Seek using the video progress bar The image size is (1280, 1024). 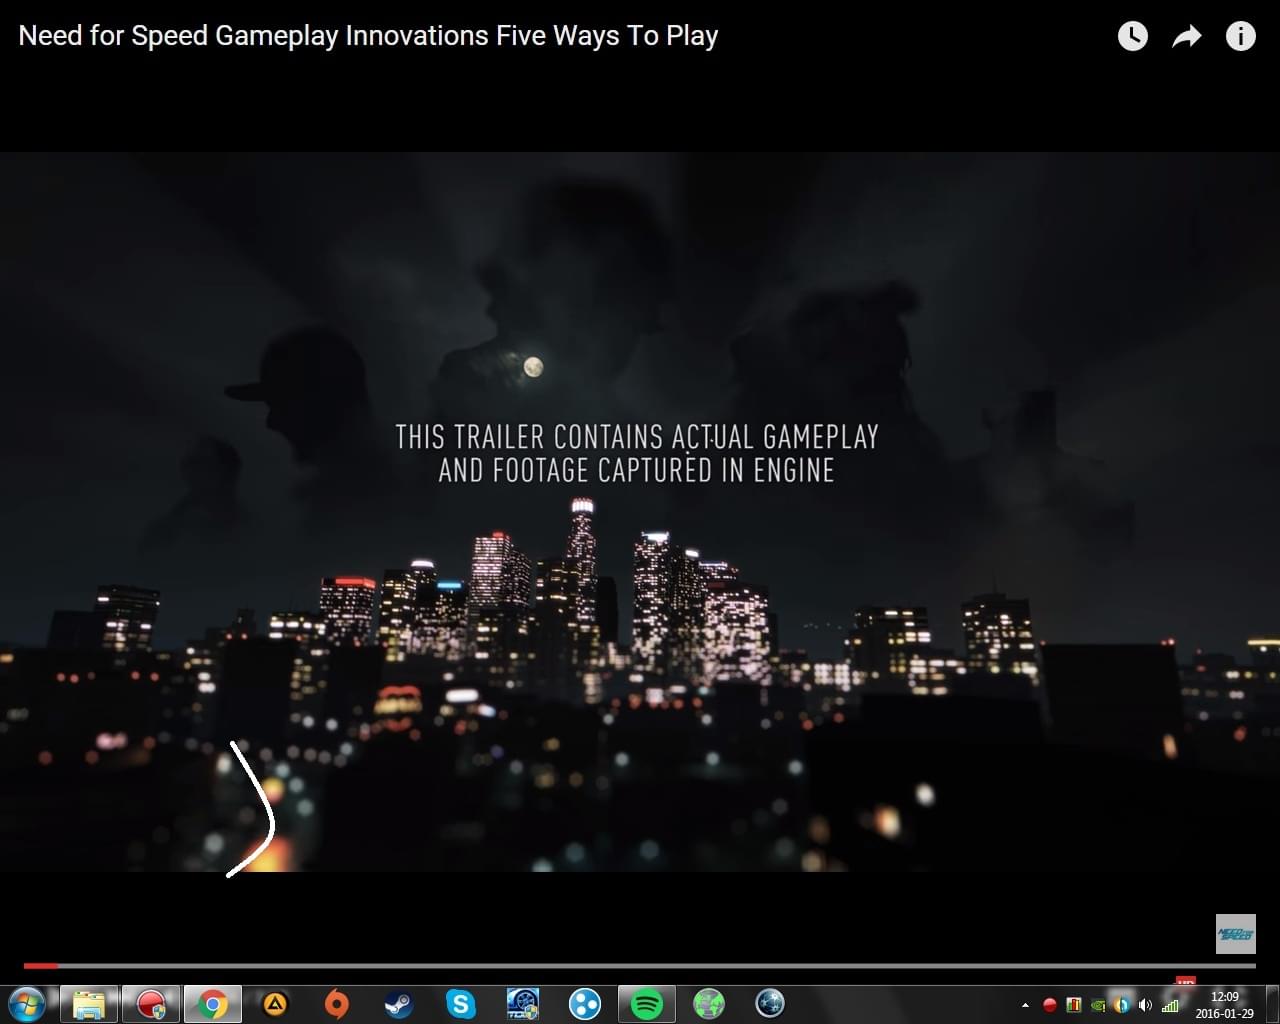click(x=640, y=966)
